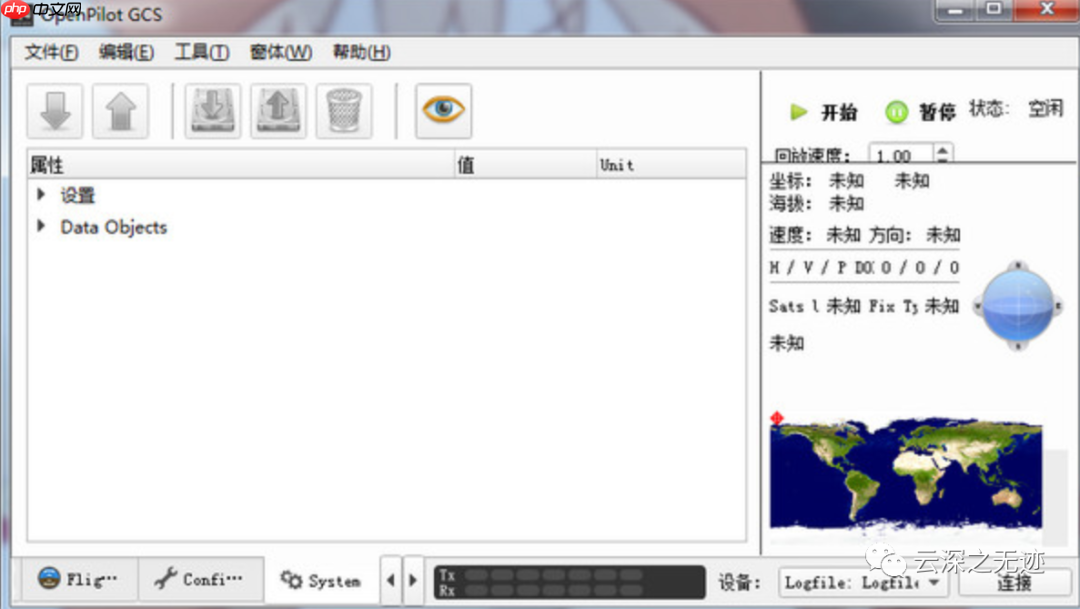
Task: Open the 窗体(W) menu
Action: point(280,52)
